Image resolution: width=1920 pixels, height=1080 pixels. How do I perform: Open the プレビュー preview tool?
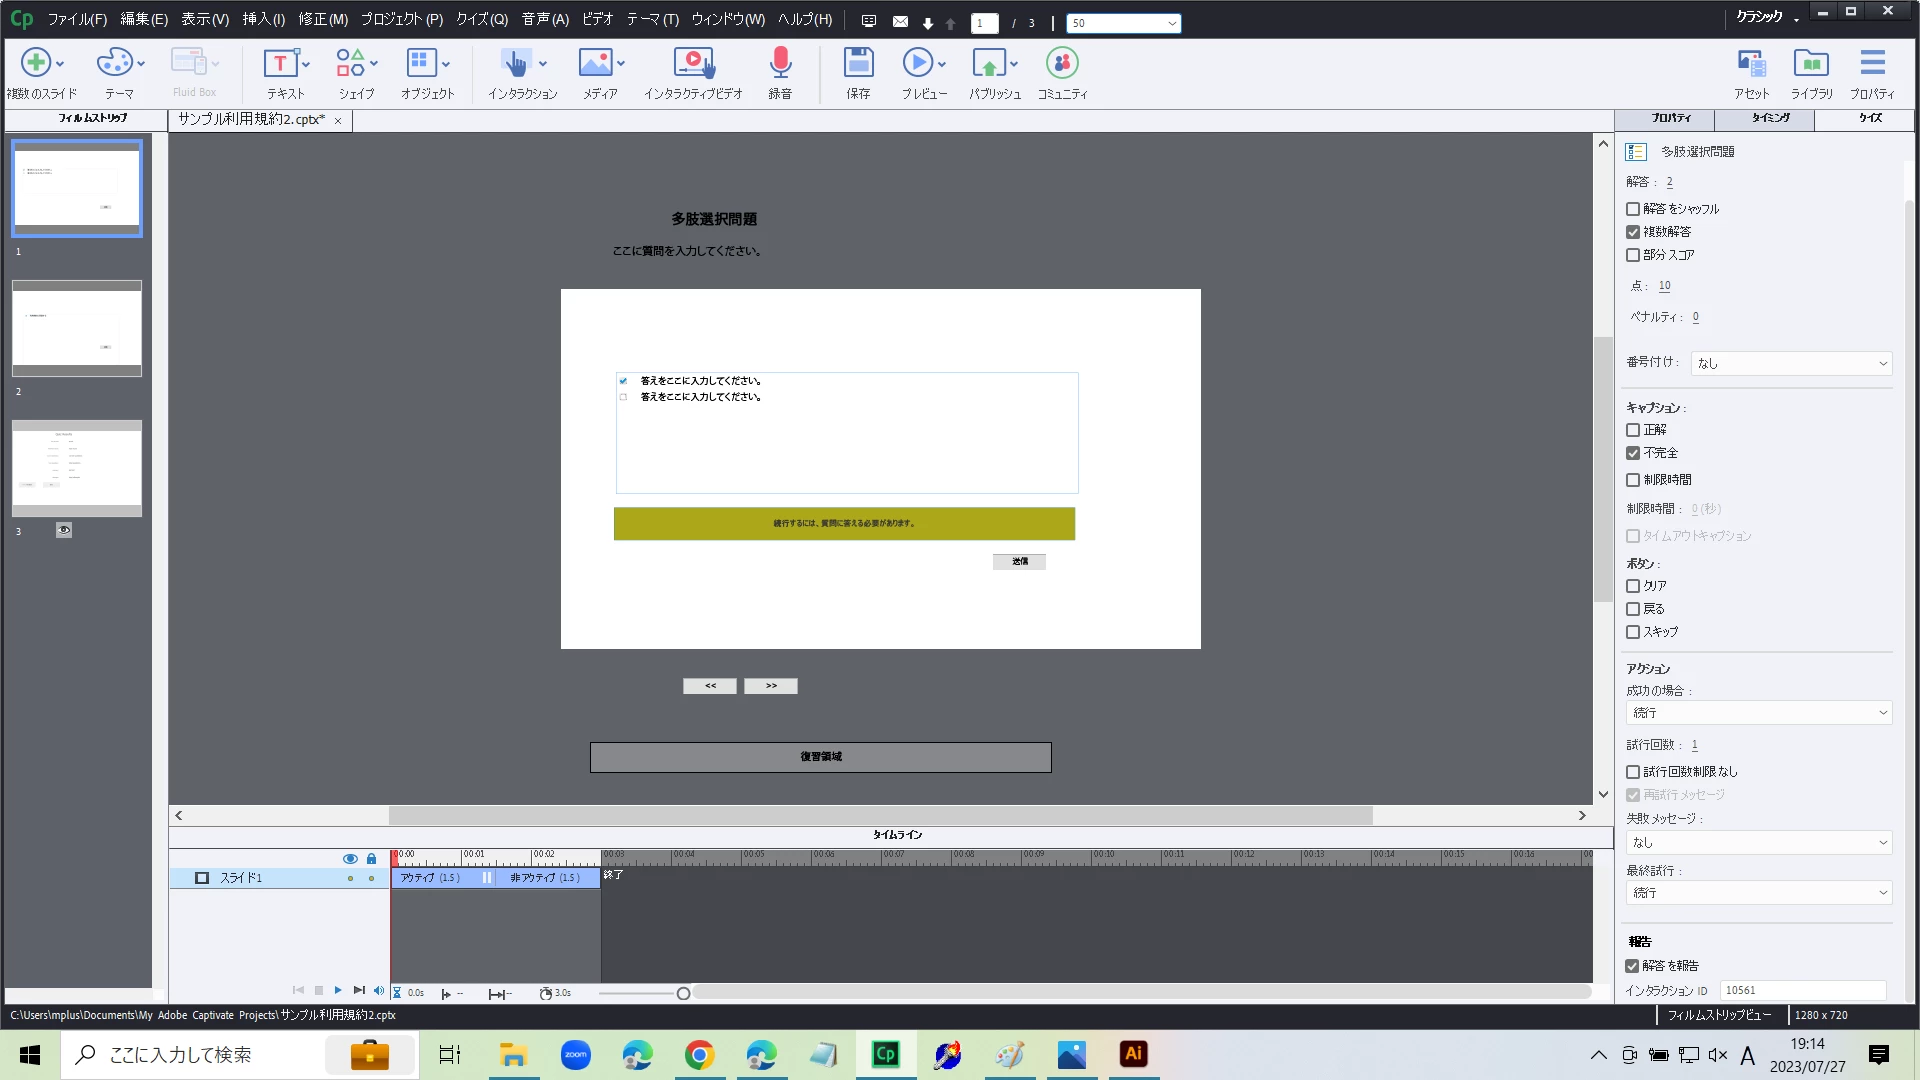click(917, 64)
